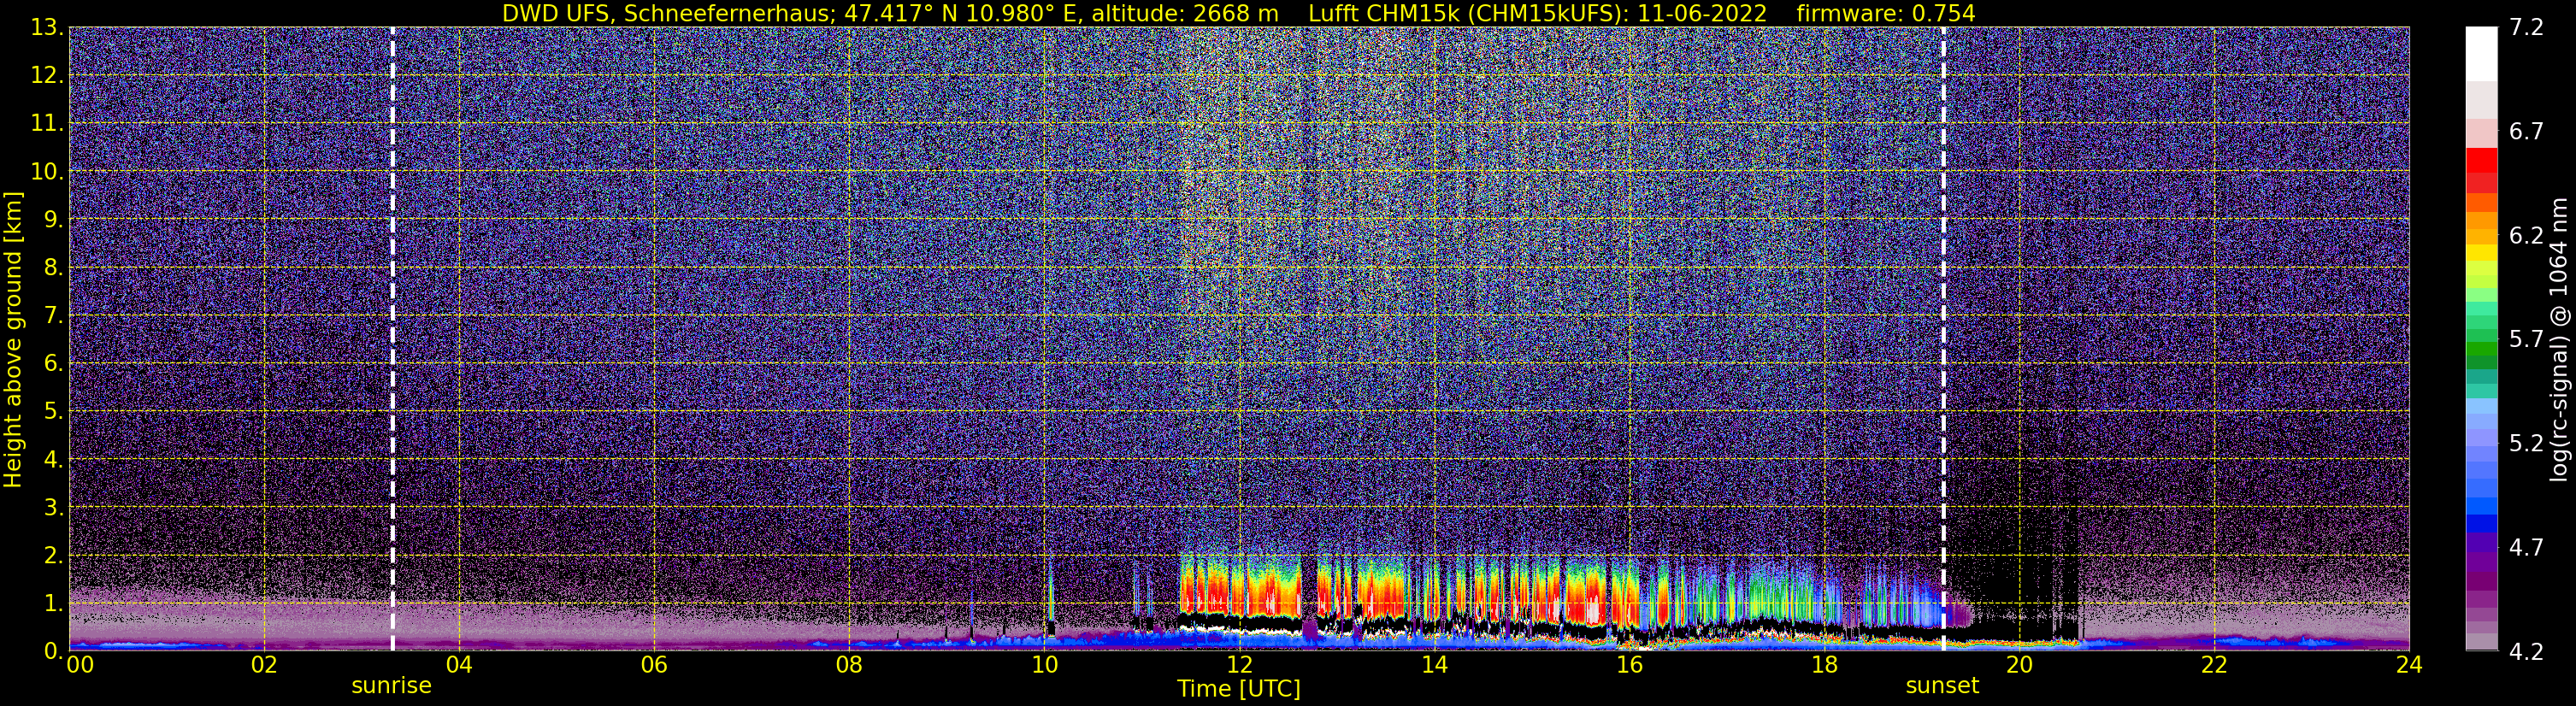The height and width of the screenshot is (706, 2576).
Task: Click the time axis tick label '20'
Action: [x=2019, y=666]
